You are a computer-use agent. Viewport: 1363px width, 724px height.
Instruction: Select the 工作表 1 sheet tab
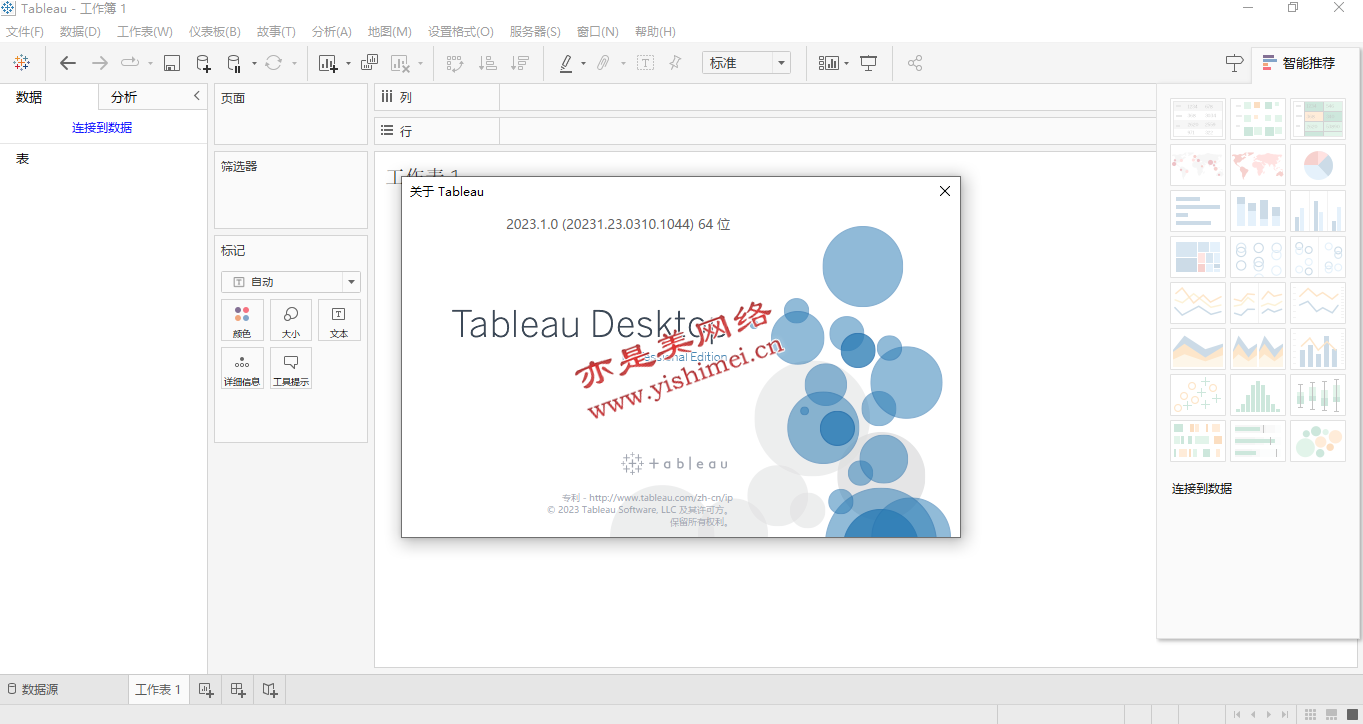pyautogui.click(x=158, y=689)
